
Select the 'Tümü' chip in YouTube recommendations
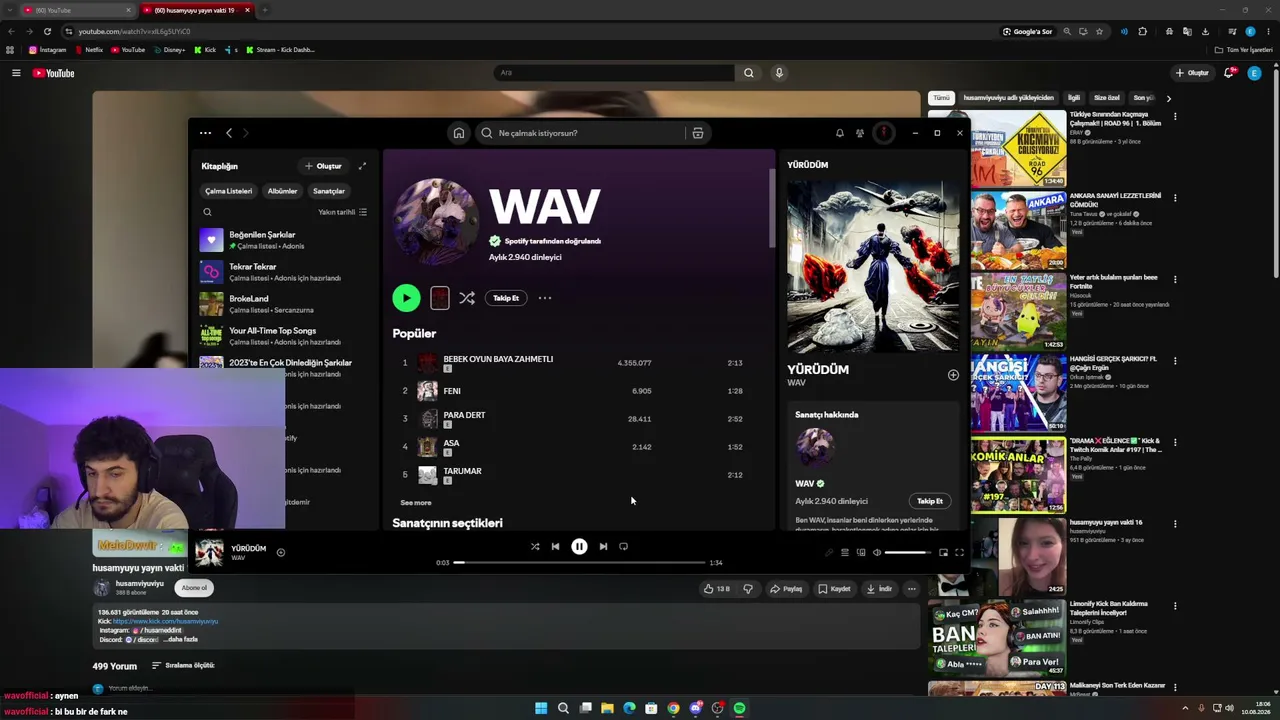coord(942,98)
